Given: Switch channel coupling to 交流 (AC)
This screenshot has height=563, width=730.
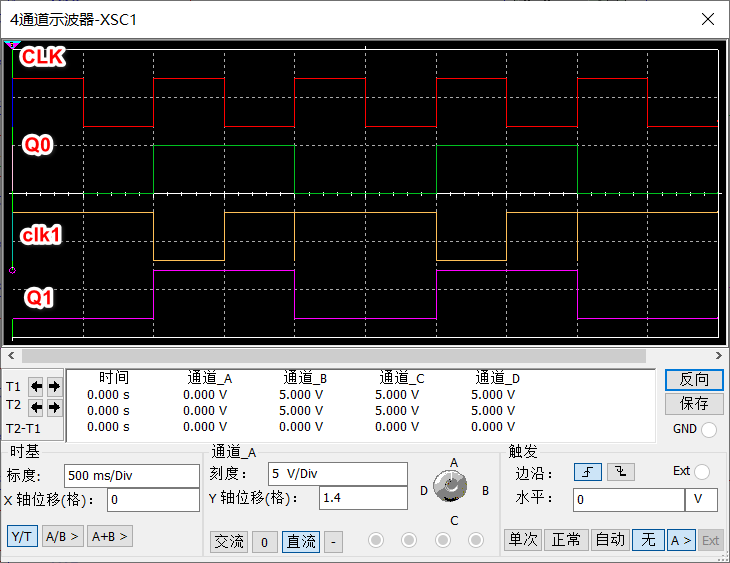Looking at the screenshot, I should click(x=229, y=541).
